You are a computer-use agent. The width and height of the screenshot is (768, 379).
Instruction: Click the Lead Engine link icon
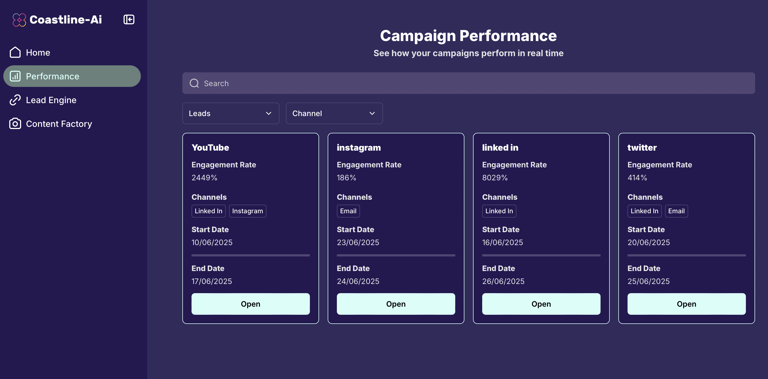(x=15, y=100)
